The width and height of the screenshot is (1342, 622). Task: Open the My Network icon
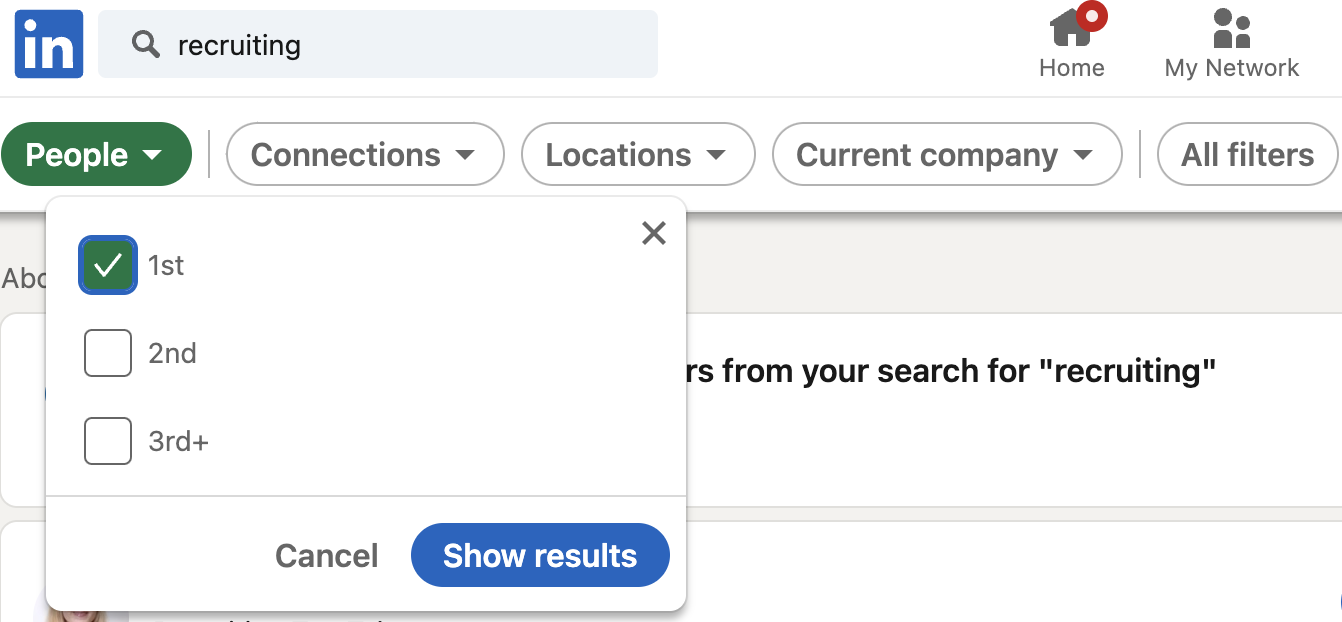click(1231, 28)
